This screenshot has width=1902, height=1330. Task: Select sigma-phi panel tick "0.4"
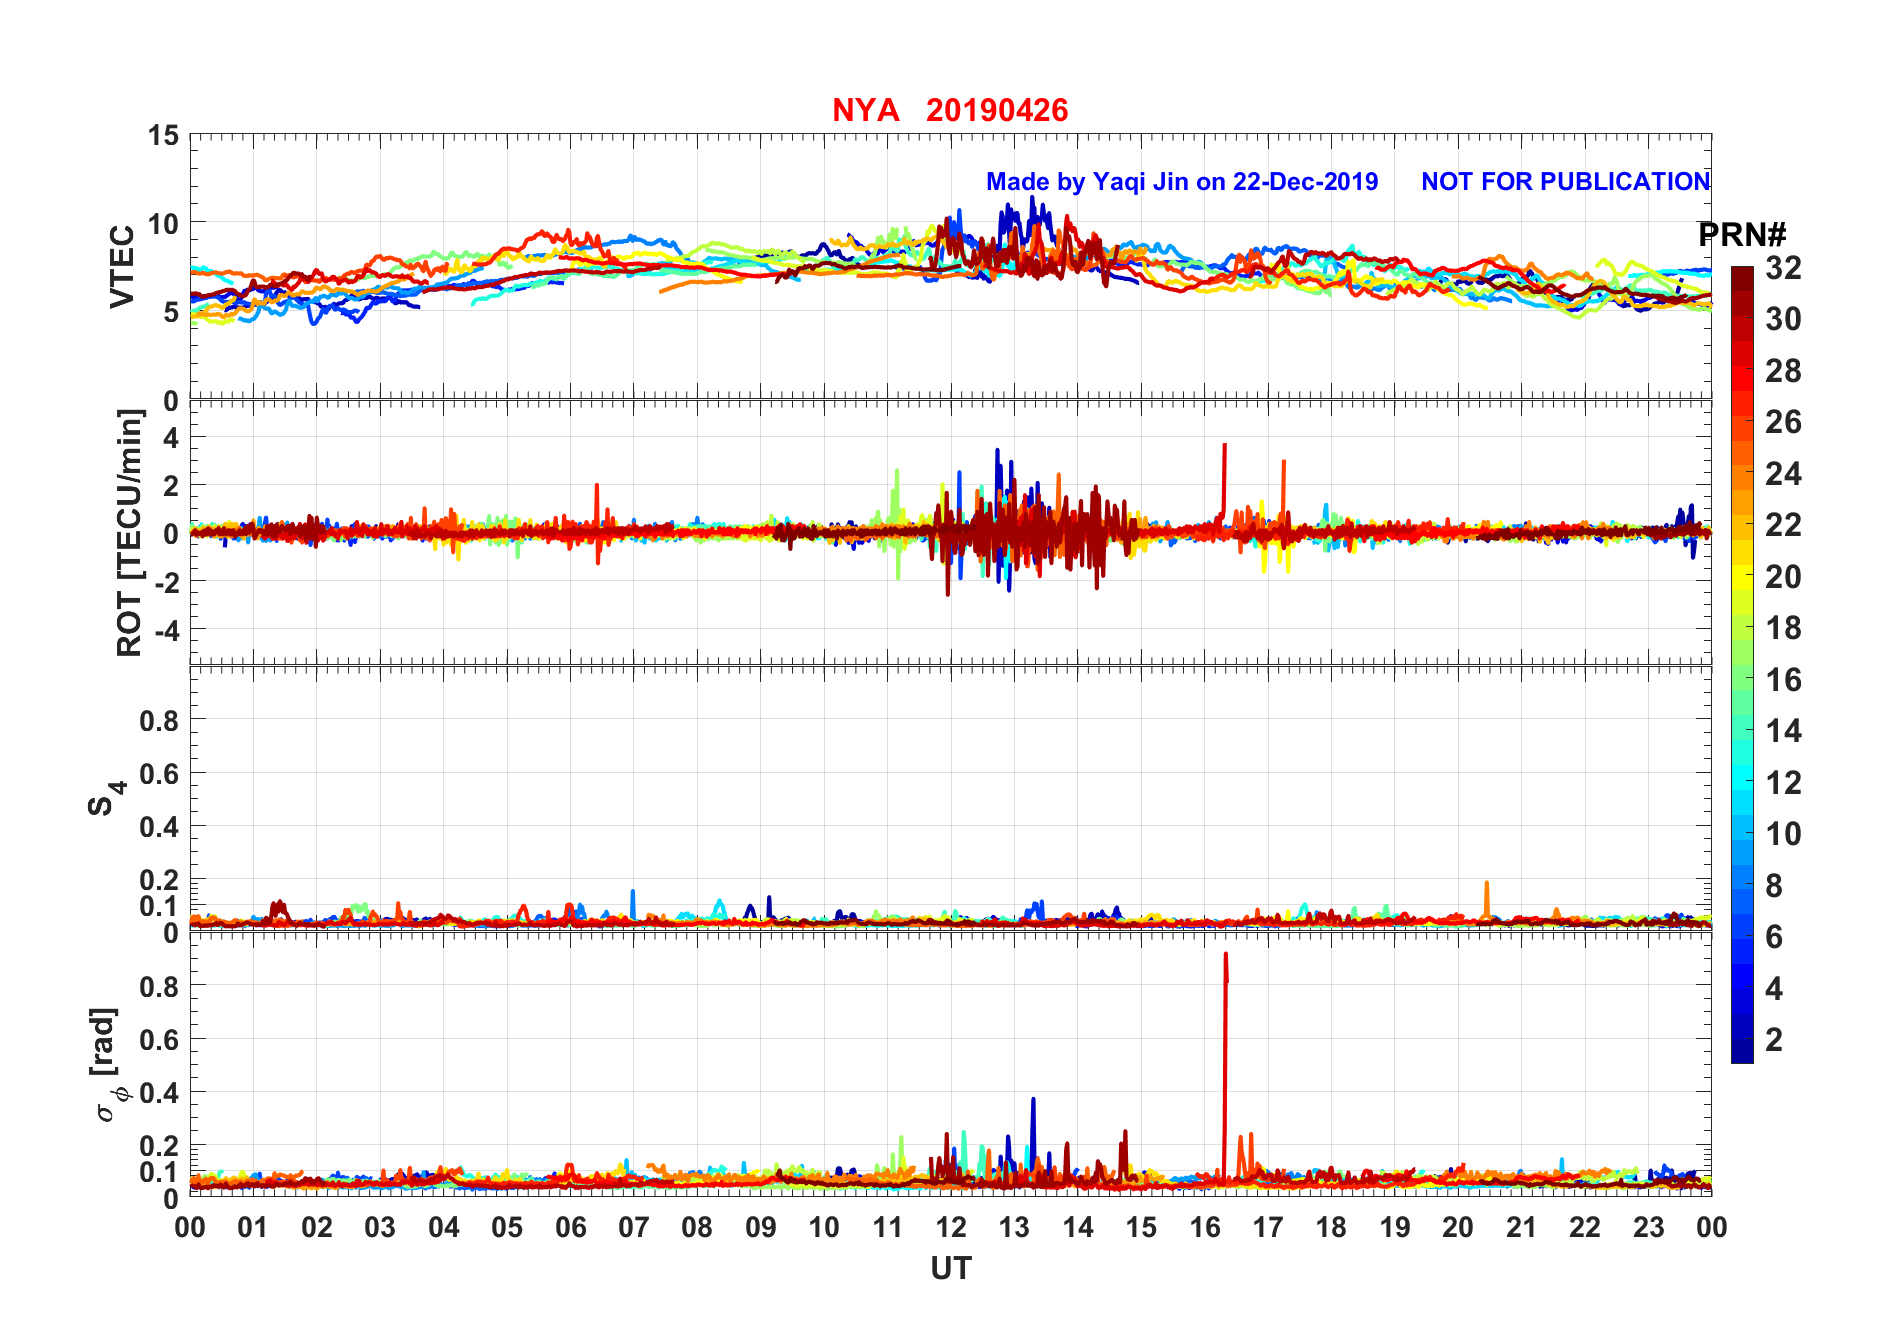[160, 1093]
